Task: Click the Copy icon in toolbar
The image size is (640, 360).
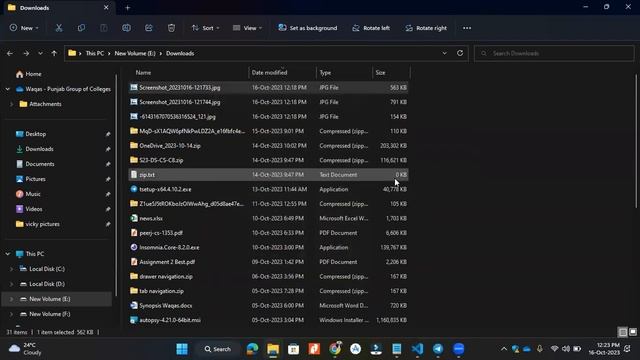Action: click(x=81, y=28)
